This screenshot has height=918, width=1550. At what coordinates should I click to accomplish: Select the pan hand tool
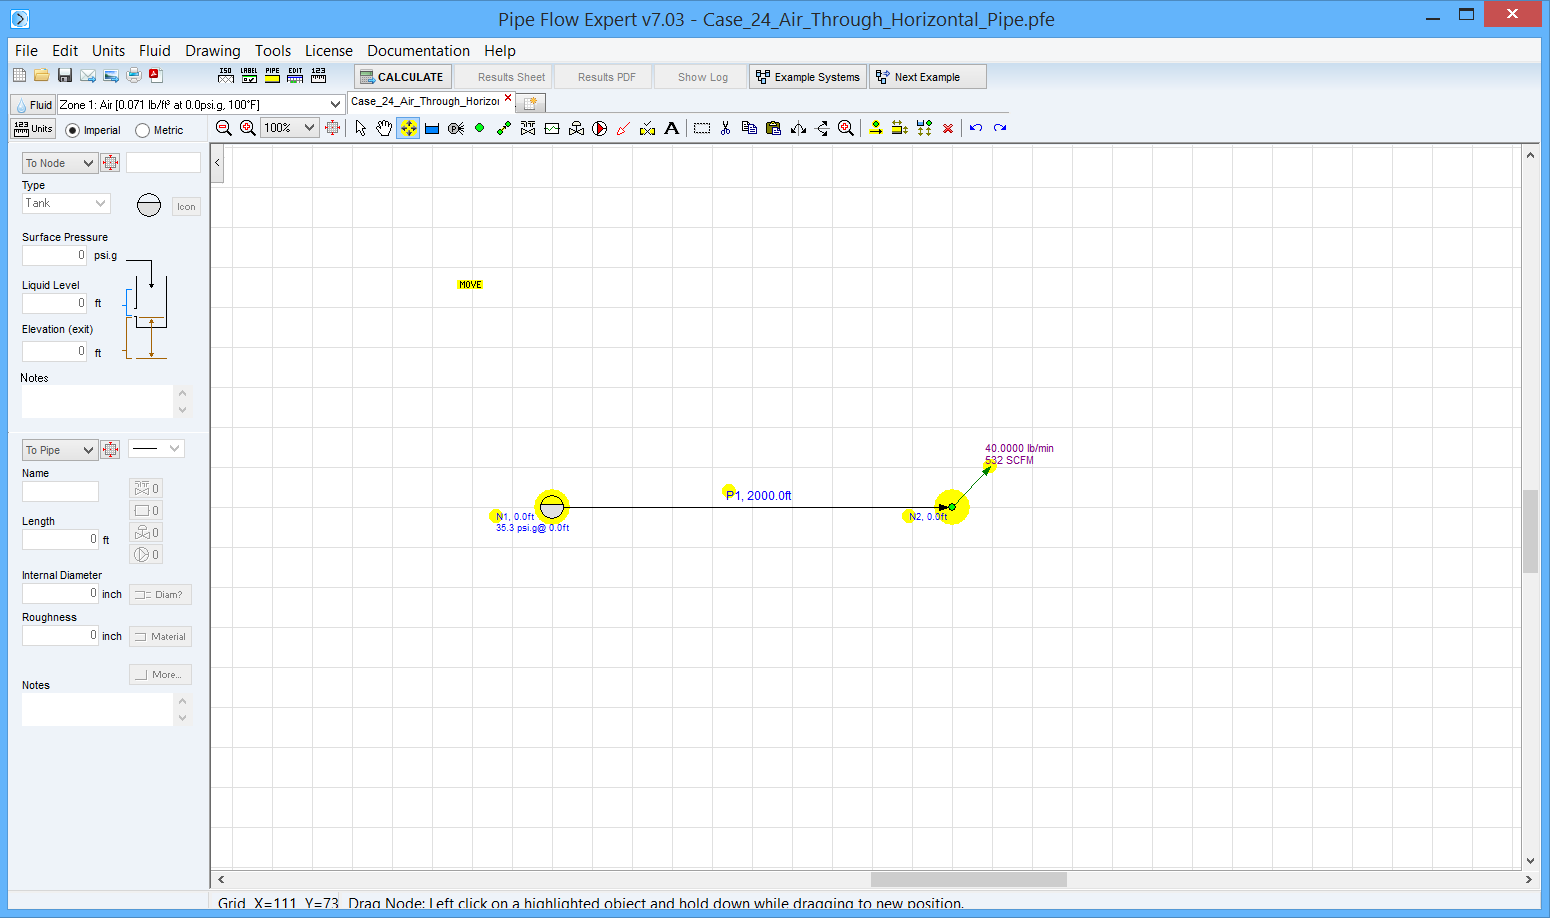384,128
